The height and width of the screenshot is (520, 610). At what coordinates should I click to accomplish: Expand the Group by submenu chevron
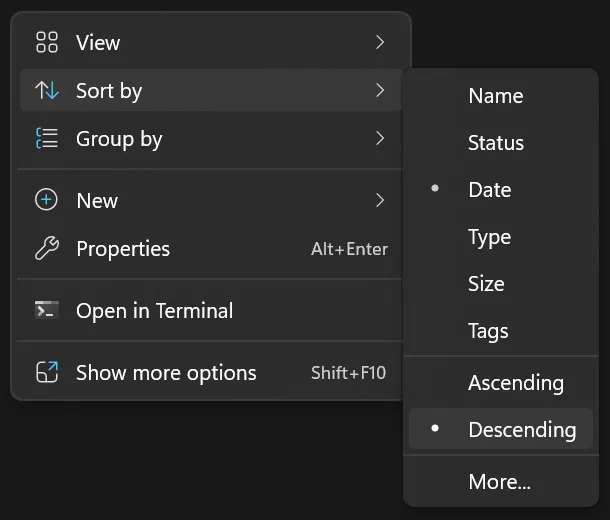[x=380, y=139]
